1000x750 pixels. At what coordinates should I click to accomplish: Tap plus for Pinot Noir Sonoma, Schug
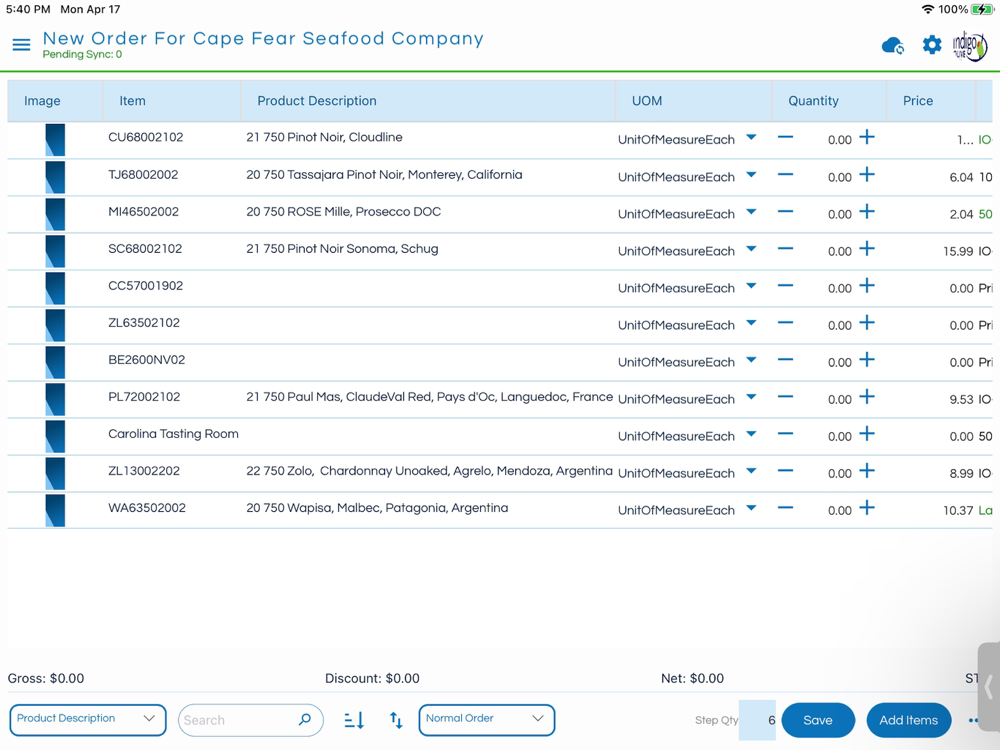(x=867, y=248)
